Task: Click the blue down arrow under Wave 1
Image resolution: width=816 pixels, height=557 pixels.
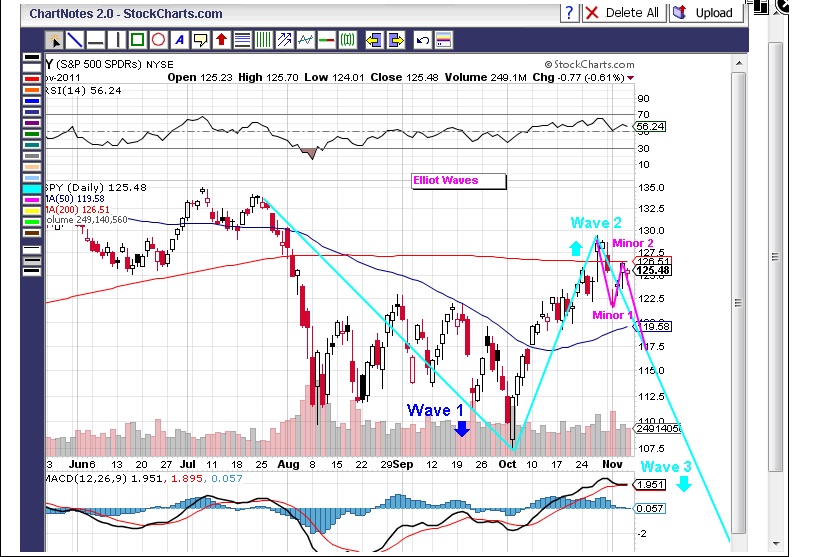Action: [462, 428]
